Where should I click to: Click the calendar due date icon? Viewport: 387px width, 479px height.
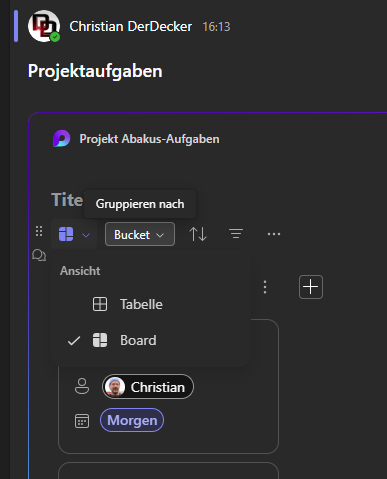coord(82,421)
